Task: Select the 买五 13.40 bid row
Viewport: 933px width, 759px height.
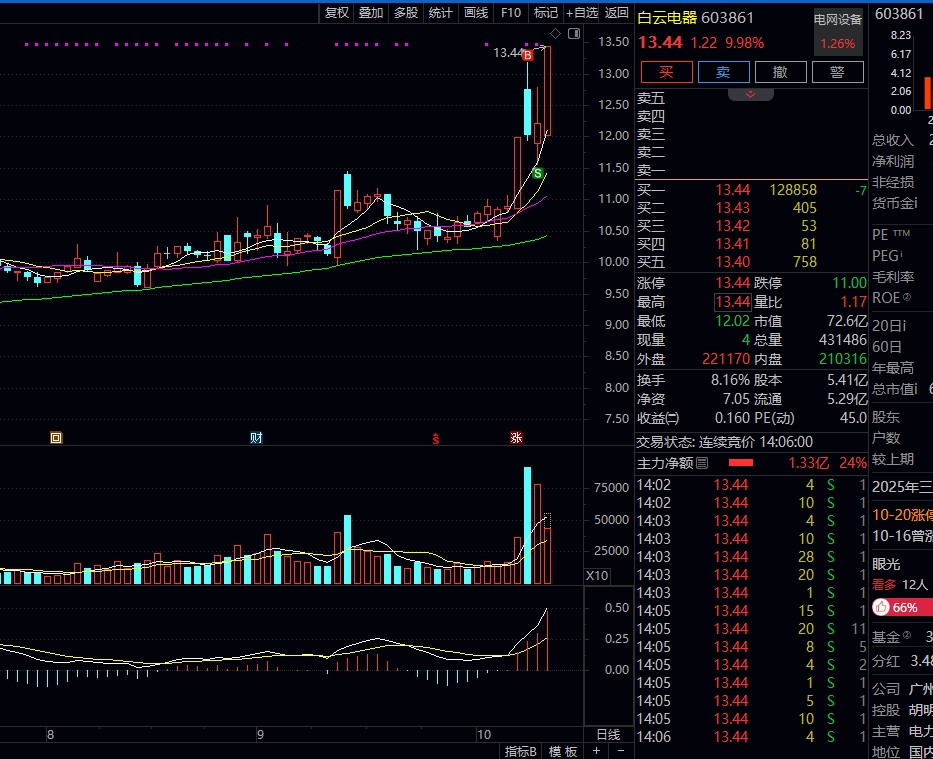Action: coord(752,262)
